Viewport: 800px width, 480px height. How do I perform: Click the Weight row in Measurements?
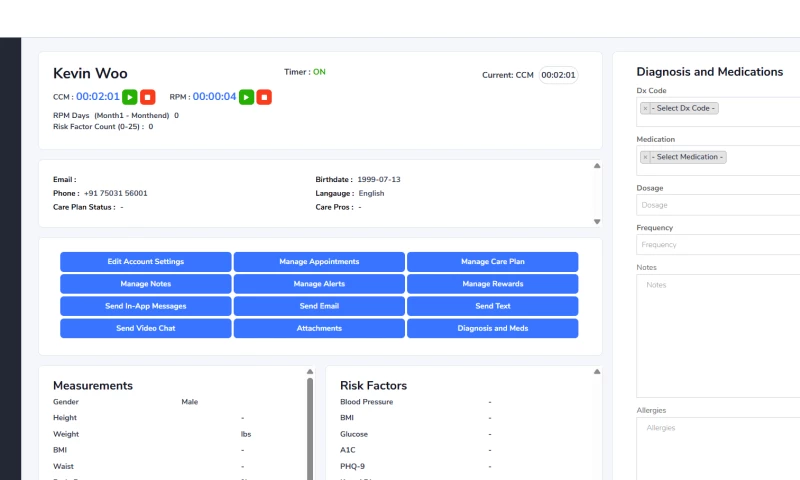pos(152,434)
